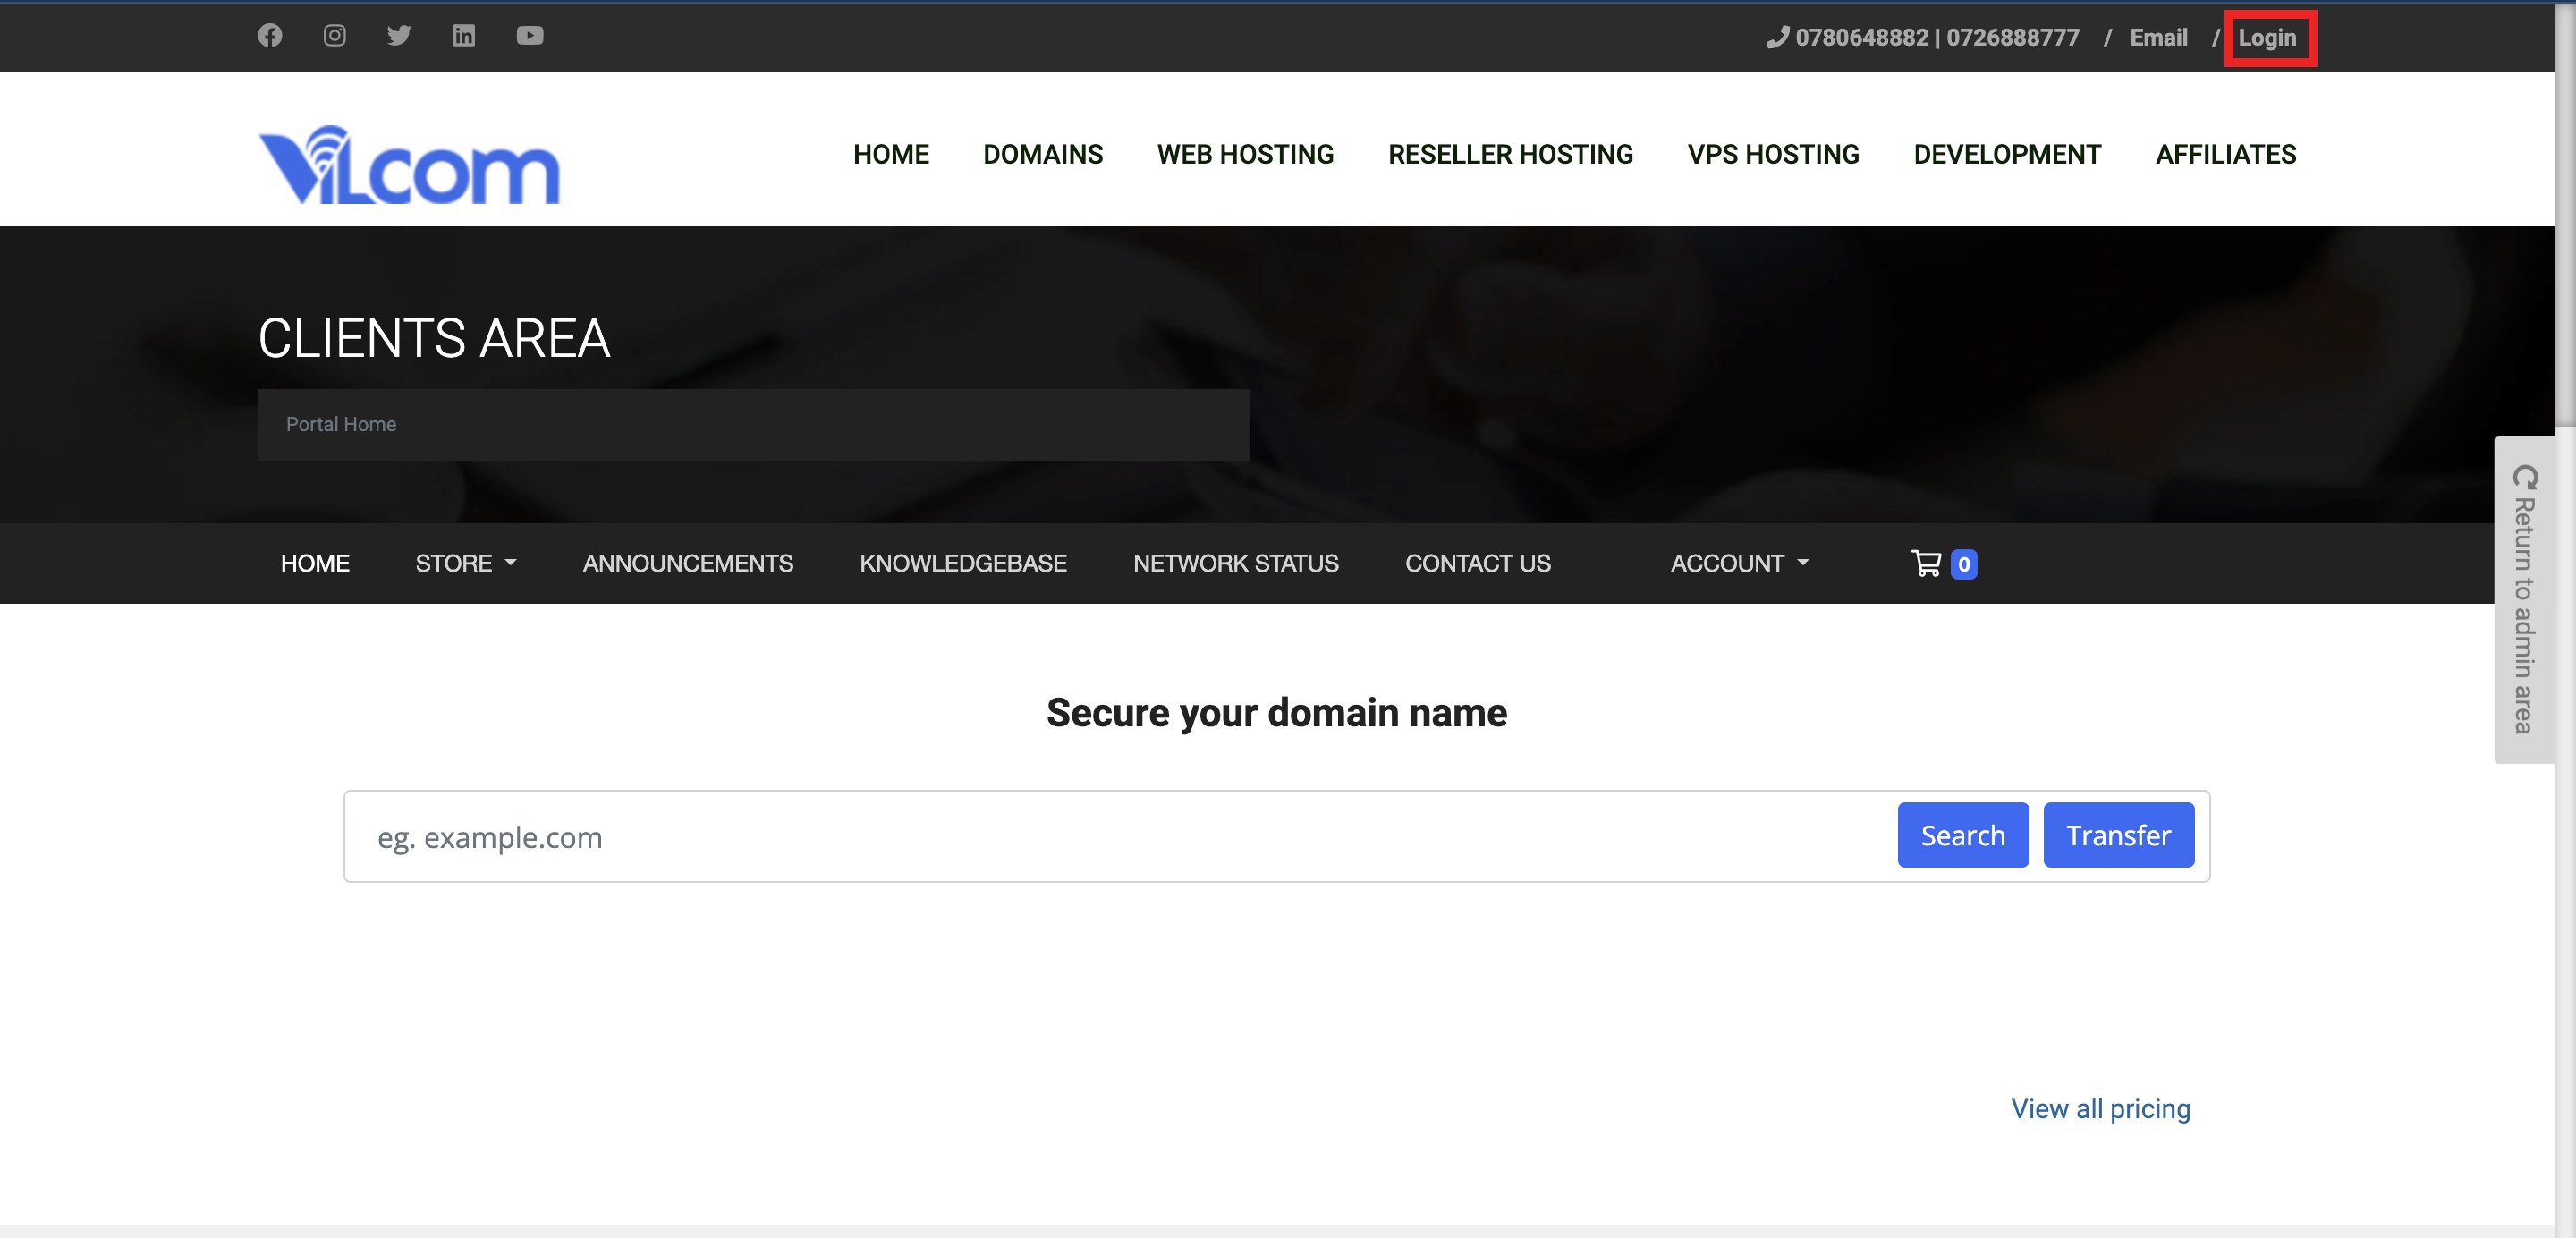
Task: Open KNOWLEDGEBASE in the client menu
Action: tap(962, 564)
